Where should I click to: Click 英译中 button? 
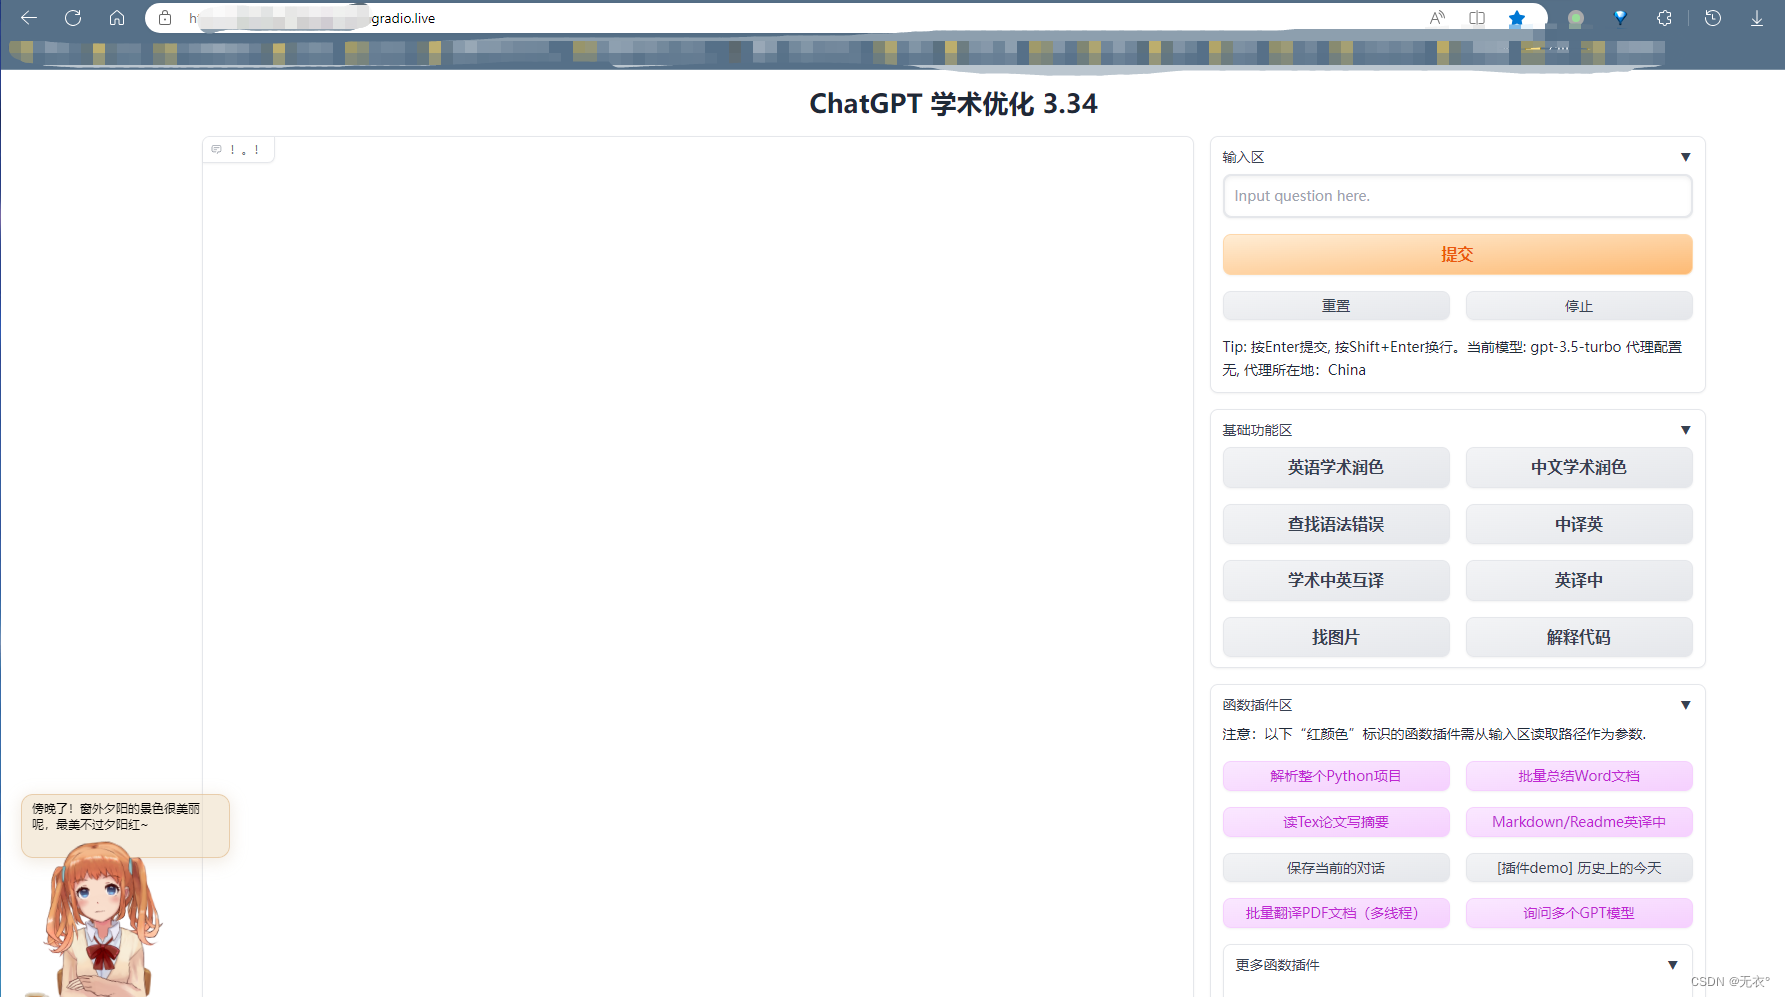pos(1579,580)
